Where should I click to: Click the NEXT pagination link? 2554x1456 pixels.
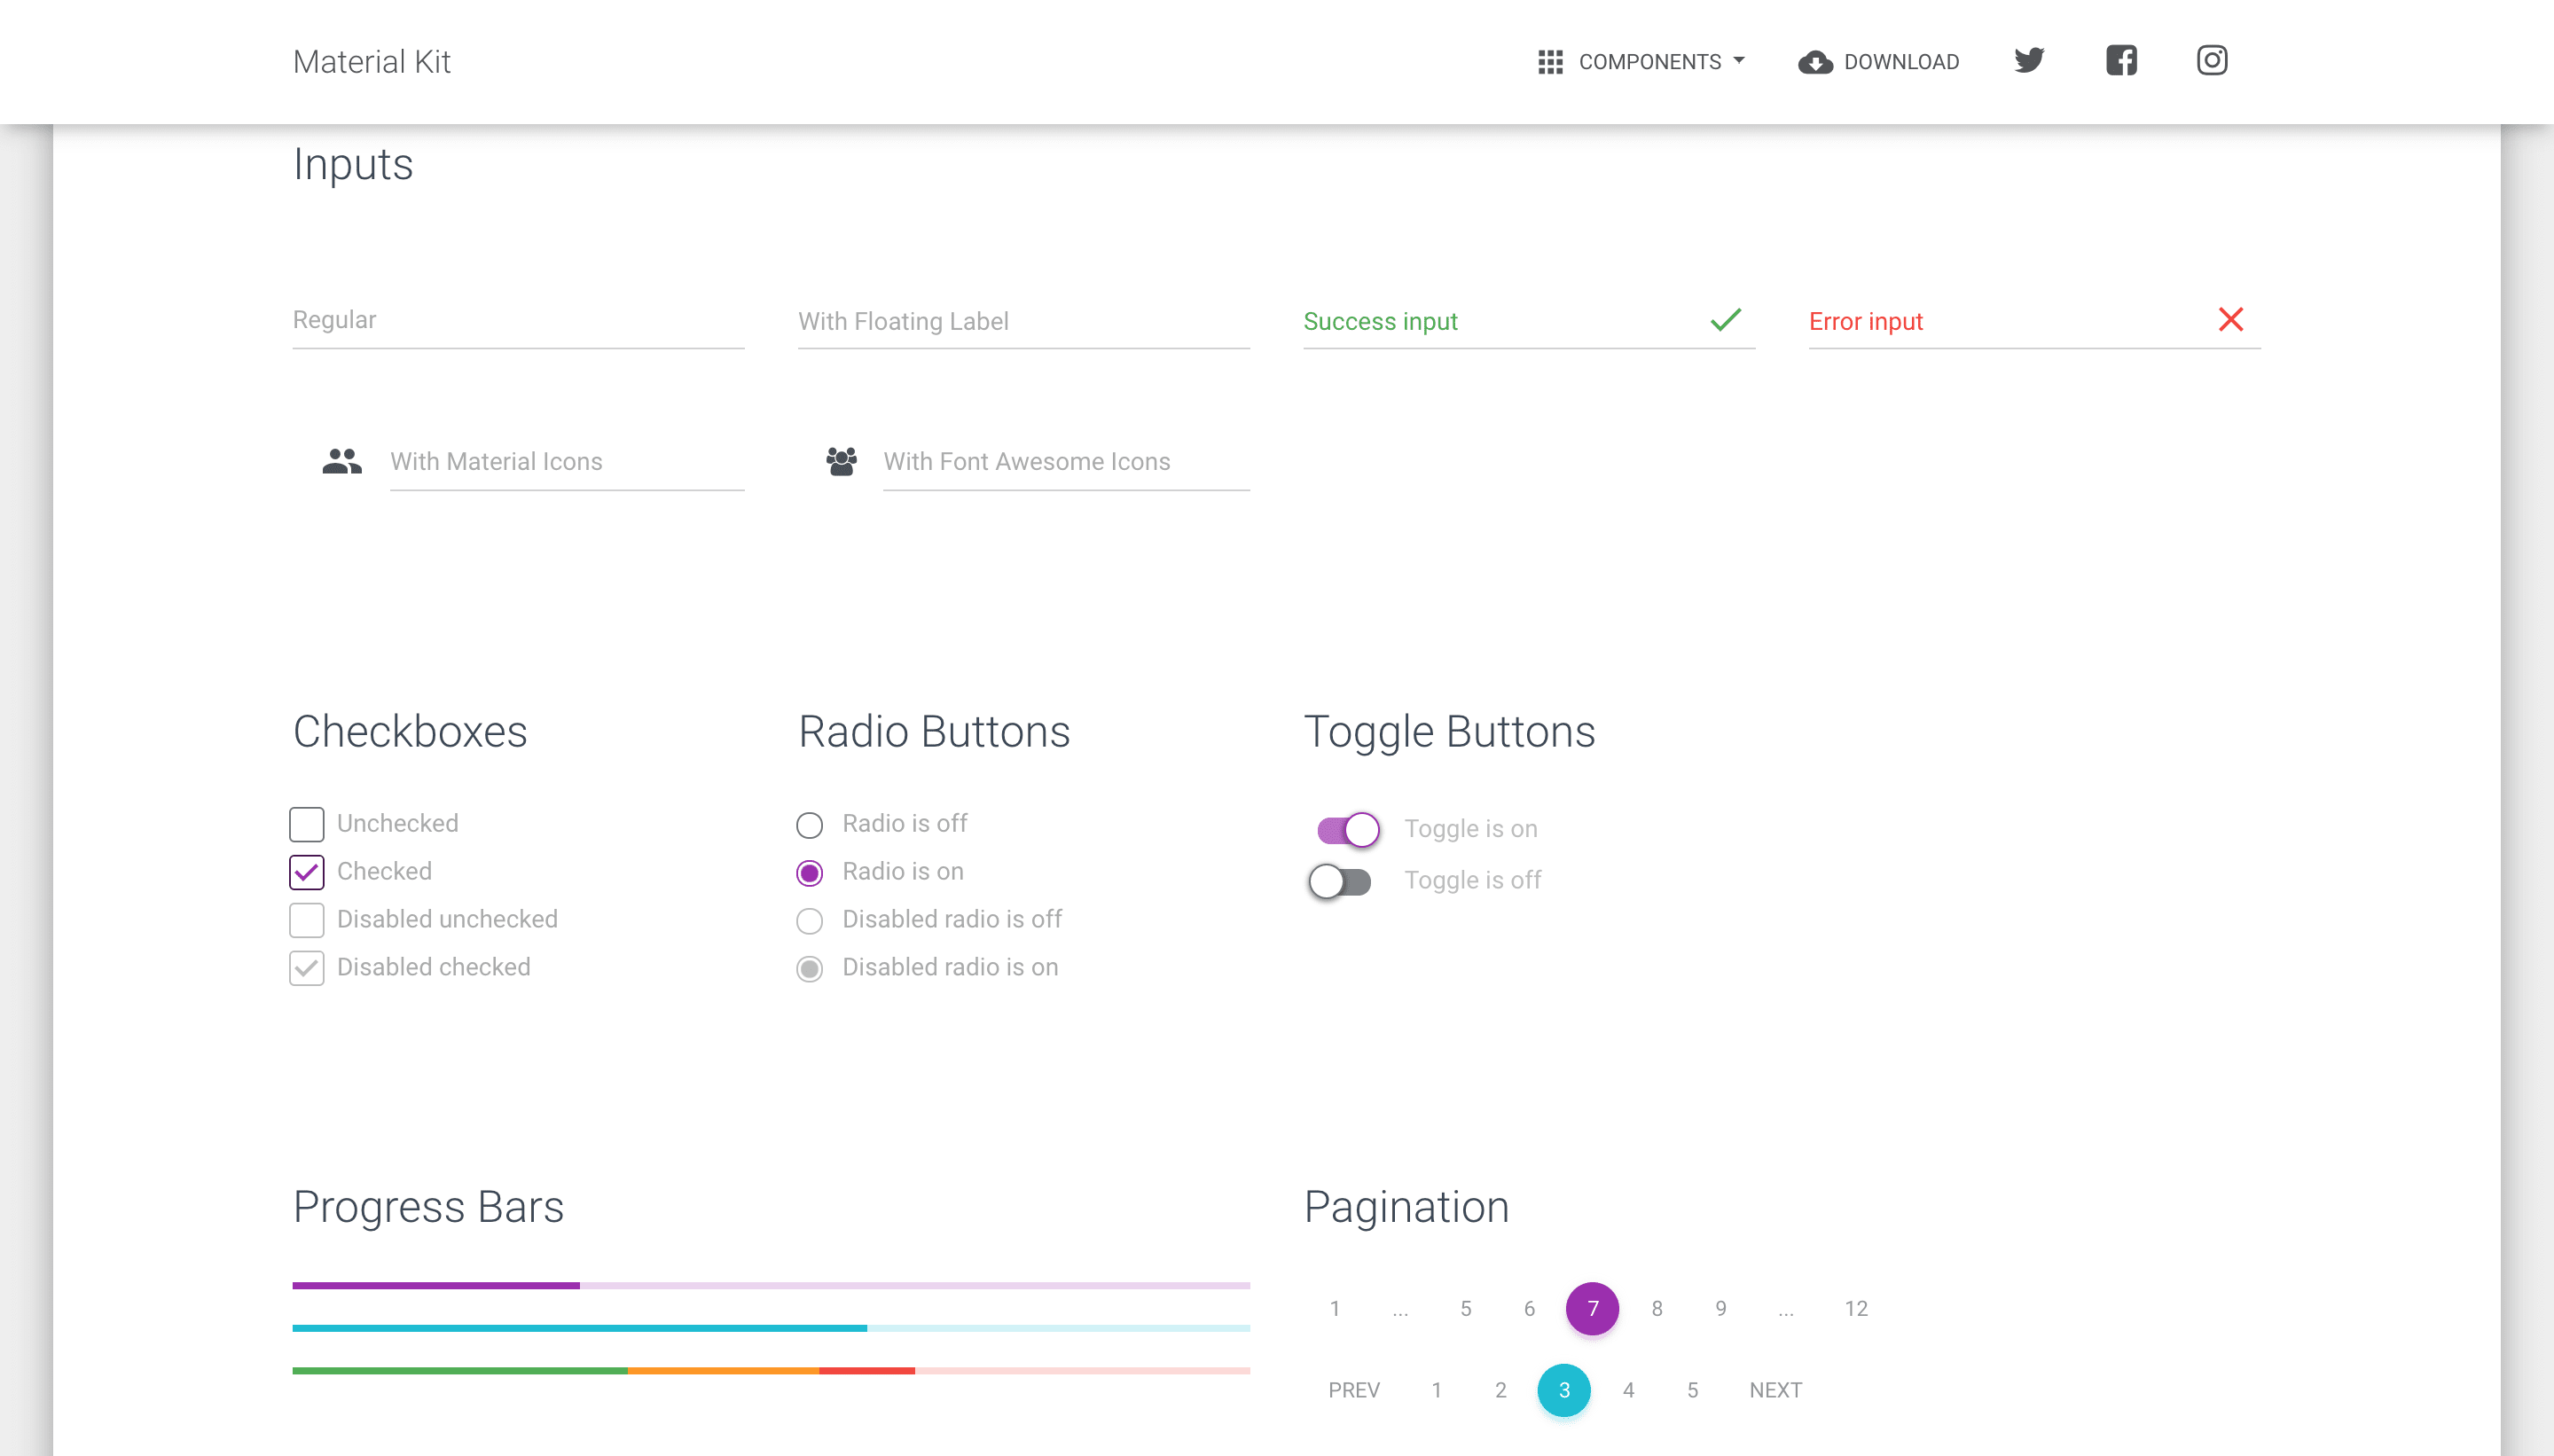[x=1775, y=1390]
